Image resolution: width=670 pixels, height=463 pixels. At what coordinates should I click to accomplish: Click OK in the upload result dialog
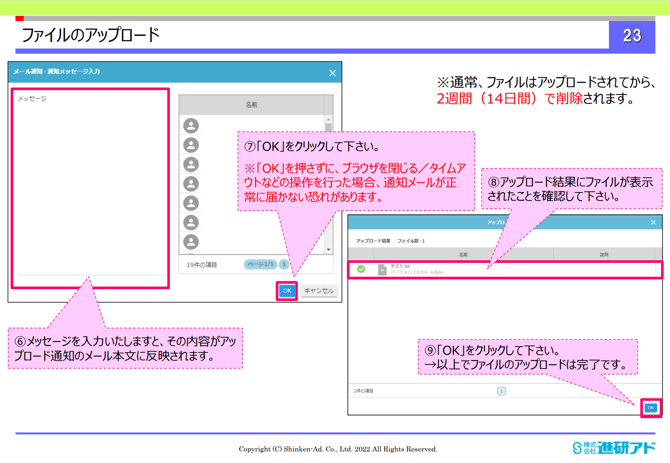650,407
